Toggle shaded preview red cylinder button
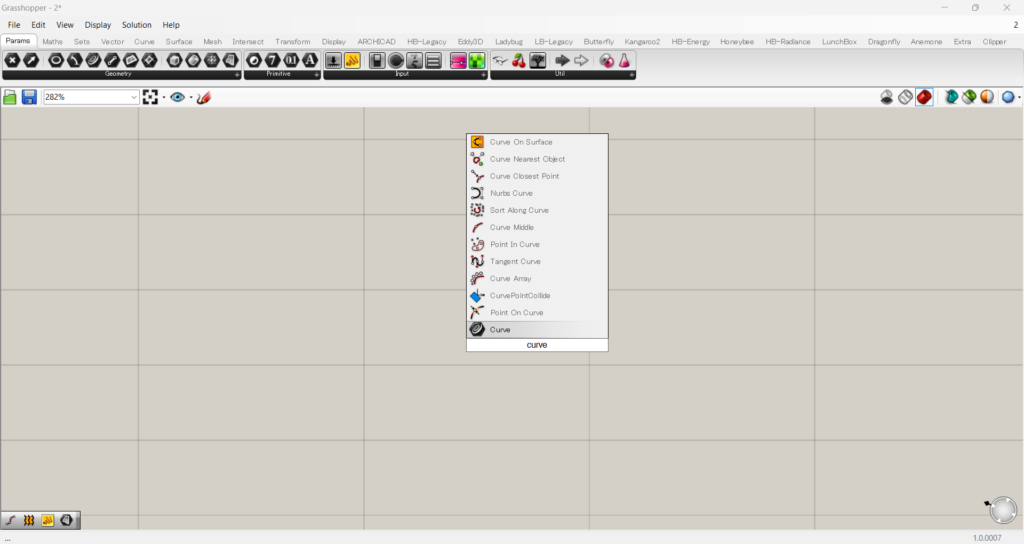Viewport: 1024px width, 544px height. pyautogui.click(x=924, y=97)
